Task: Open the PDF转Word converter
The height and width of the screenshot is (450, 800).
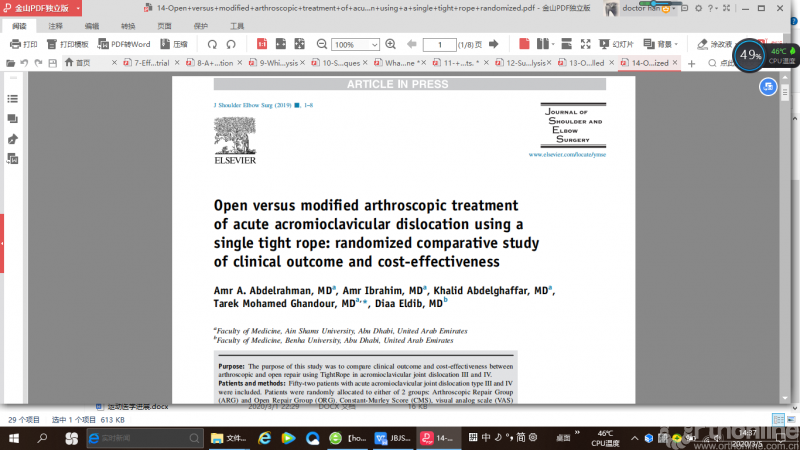Action: click(x=124, y=45)
